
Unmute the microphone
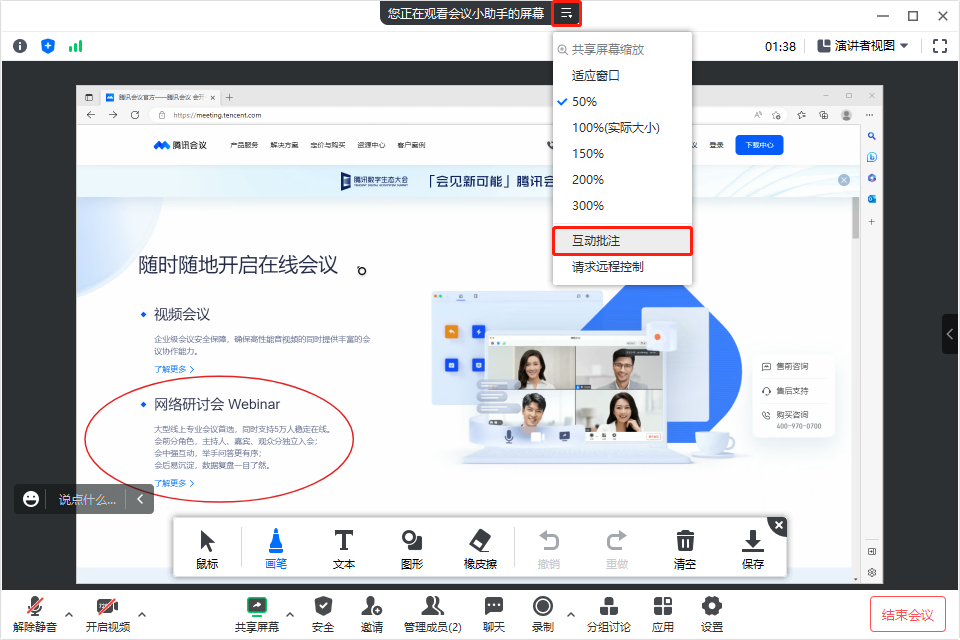(35, 614)
